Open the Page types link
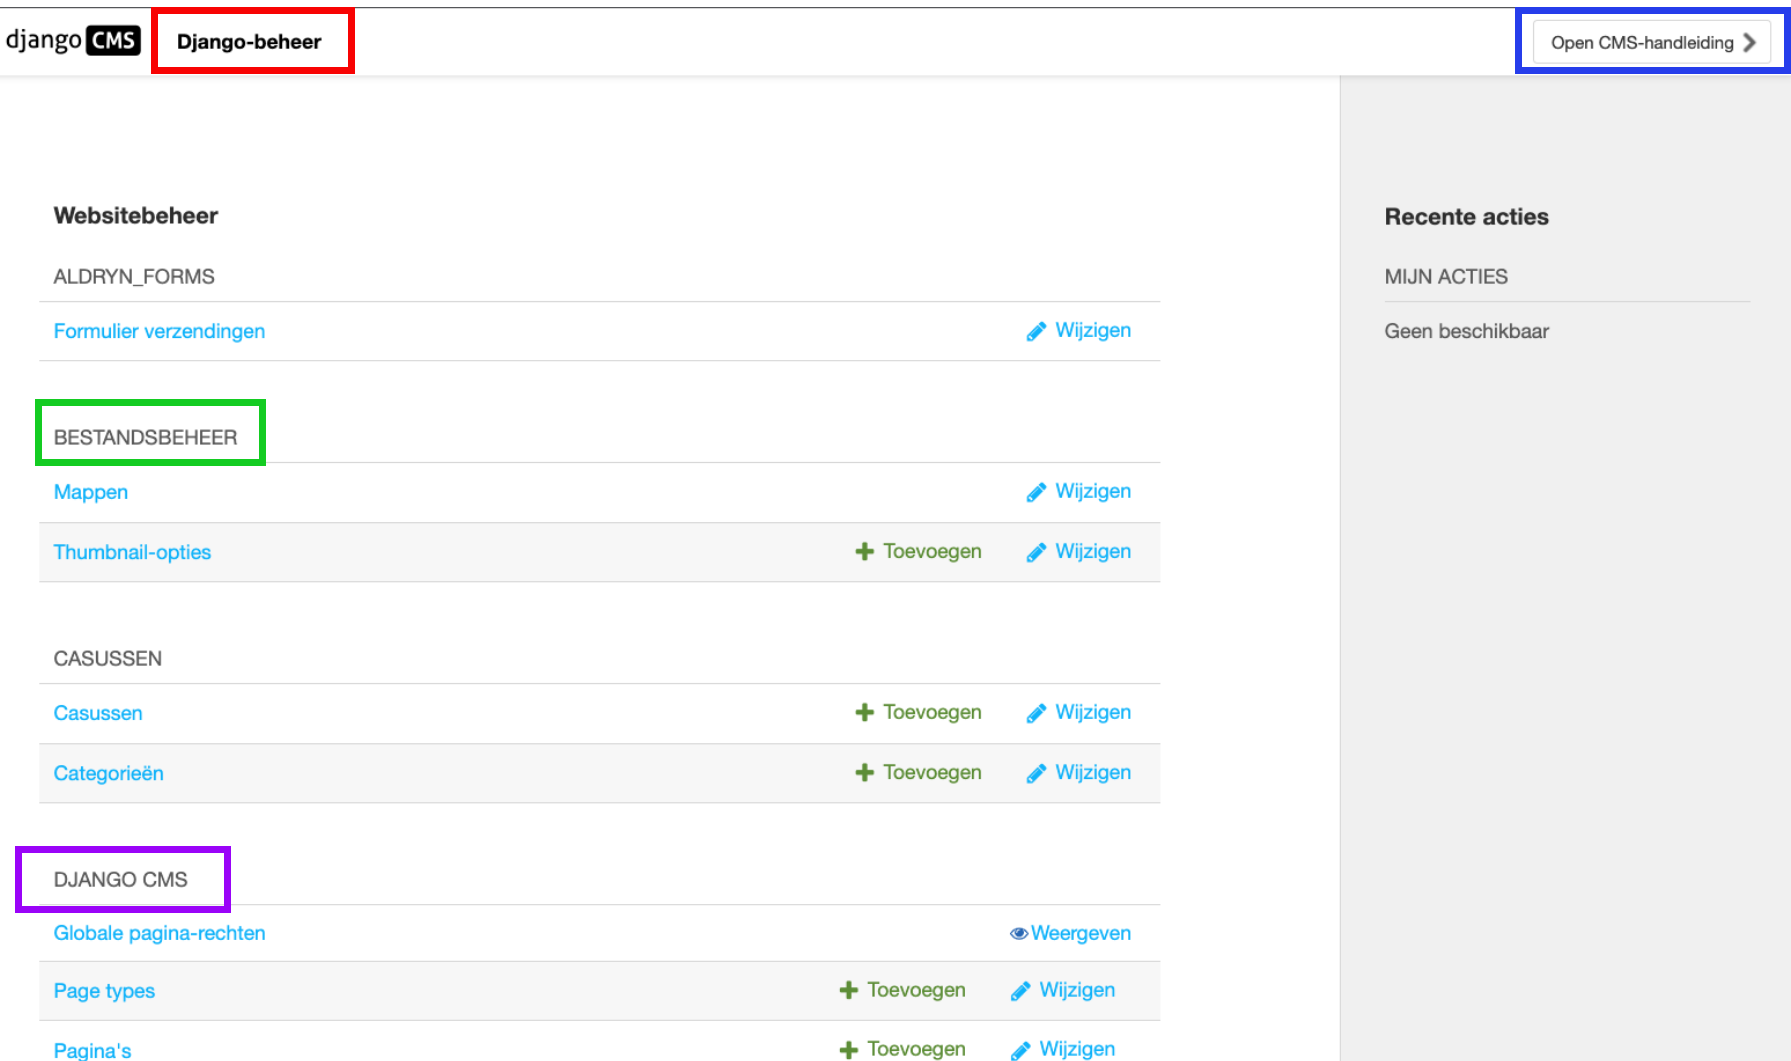 click(x=104, y=991)
